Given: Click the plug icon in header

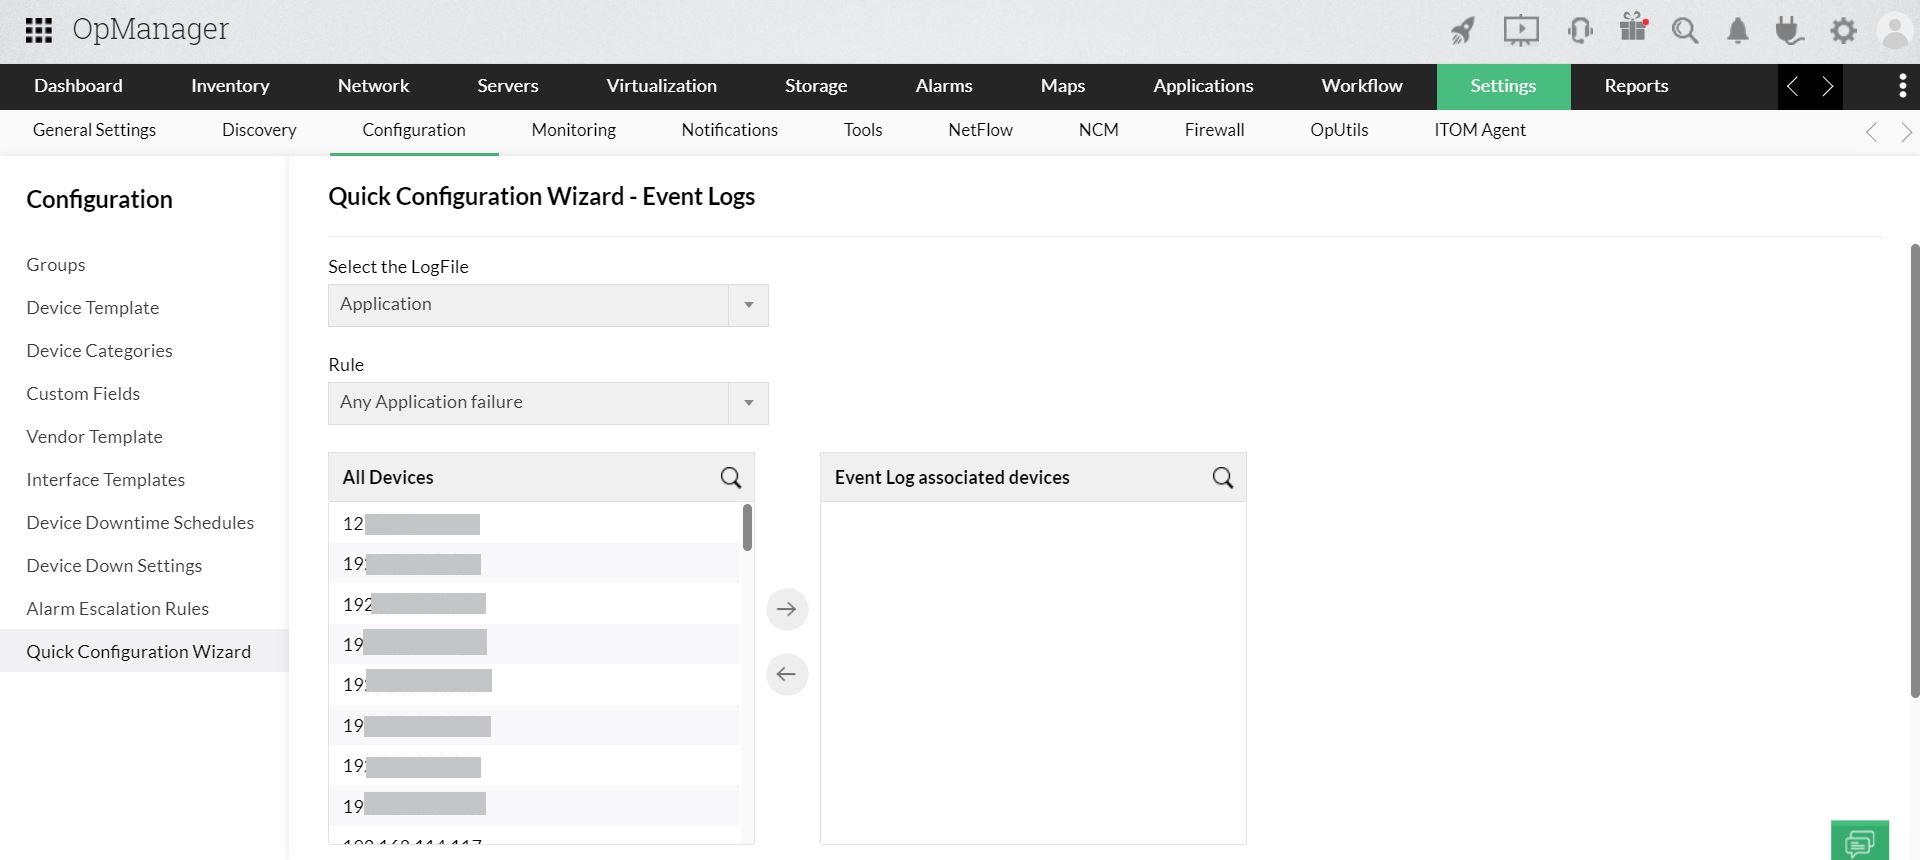Looking at the screenshot, I should pyautogui.click(x=1789, y=31).
